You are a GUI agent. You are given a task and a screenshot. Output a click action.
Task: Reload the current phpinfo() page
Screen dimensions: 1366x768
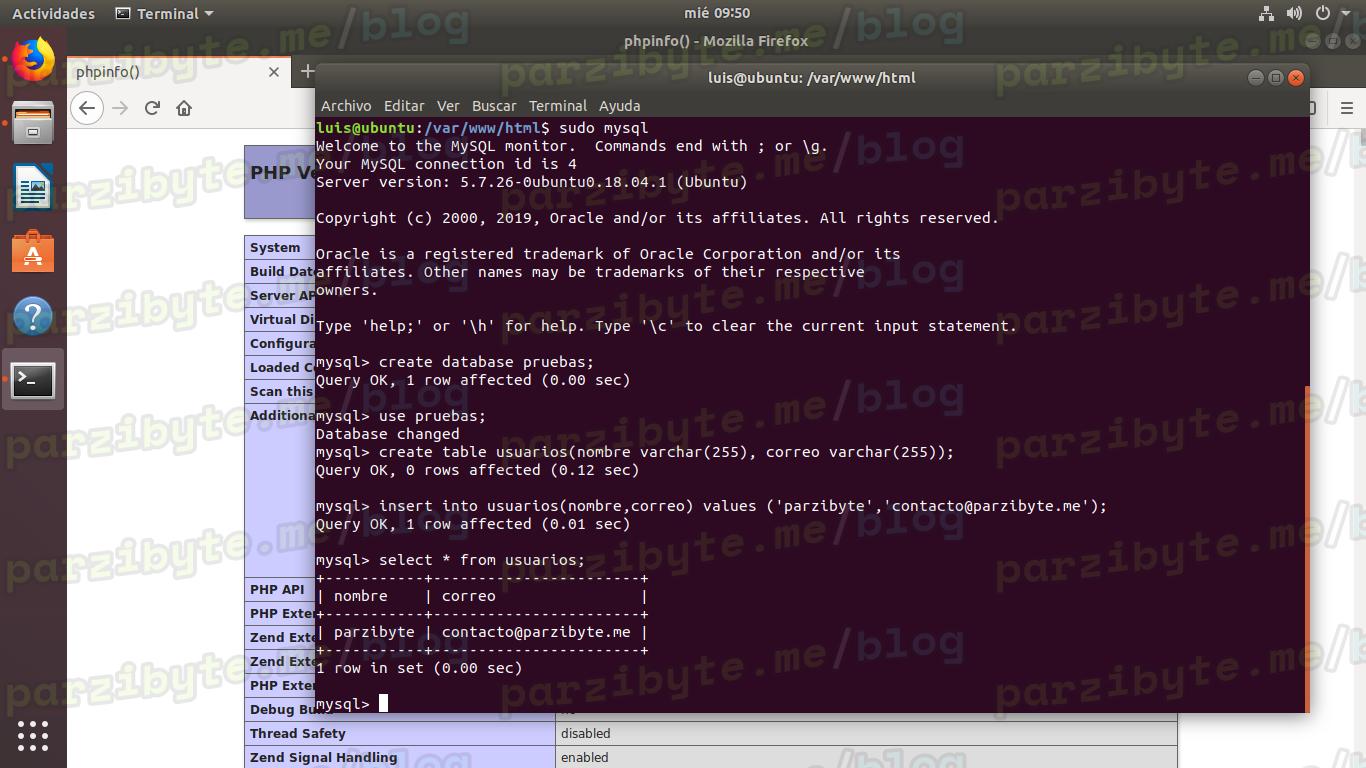tap(152, 108)
